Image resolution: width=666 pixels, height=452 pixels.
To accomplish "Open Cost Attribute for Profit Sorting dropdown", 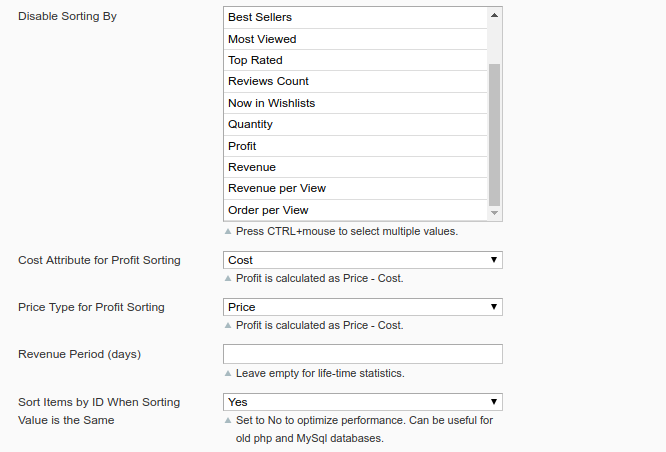I will [x=362, y=260].
